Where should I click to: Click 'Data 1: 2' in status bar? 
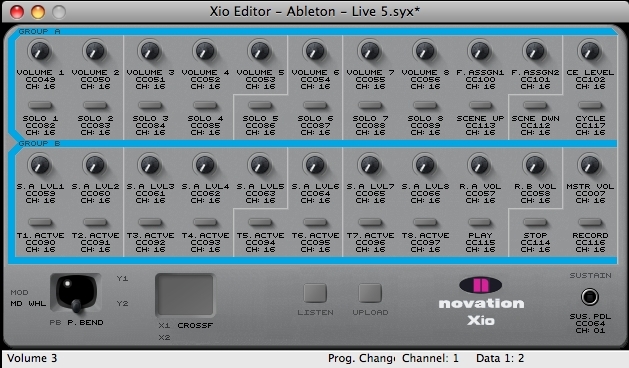pos(500,358)
